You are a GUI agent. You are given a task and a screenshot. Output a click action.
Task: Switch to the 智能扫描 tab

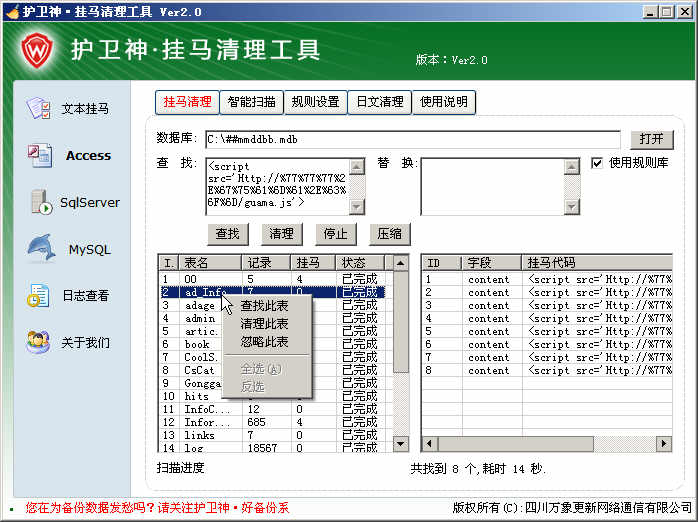(x=252, y=102)
